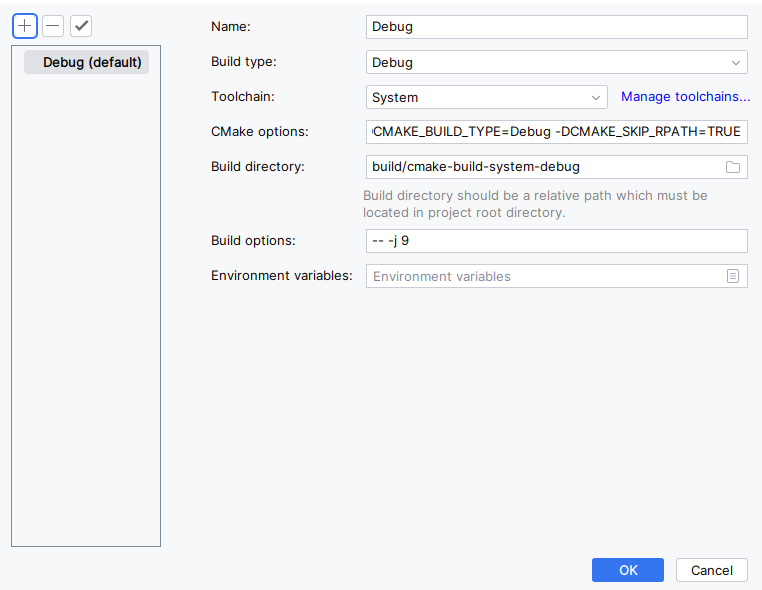Screen dimensions: 762x590
Task: Toggle profile enabled with the checkmark icon
Action: click(x=81, y=26)
